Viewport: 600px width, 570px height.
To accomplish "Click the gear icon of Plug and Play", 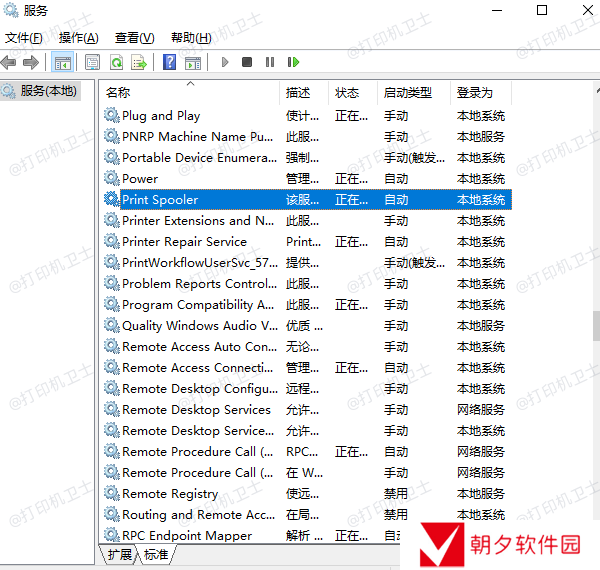I will pyautogui.click(x=112, y=115).
